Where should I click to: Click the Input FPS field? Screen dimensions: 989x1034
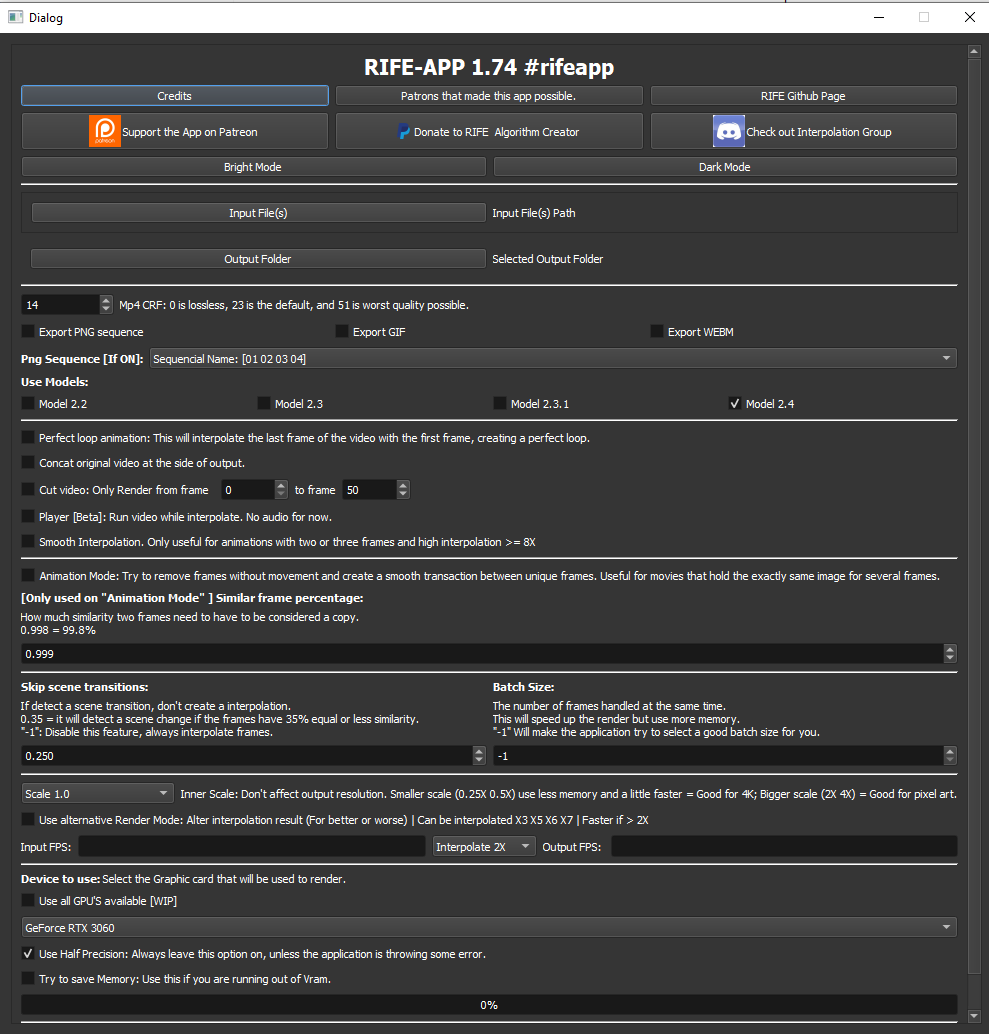tap(252, 847)
